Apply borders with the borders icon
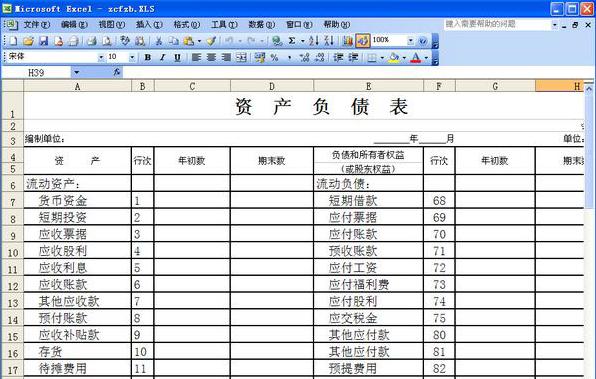The image size is (596, 379). (372, 57)
